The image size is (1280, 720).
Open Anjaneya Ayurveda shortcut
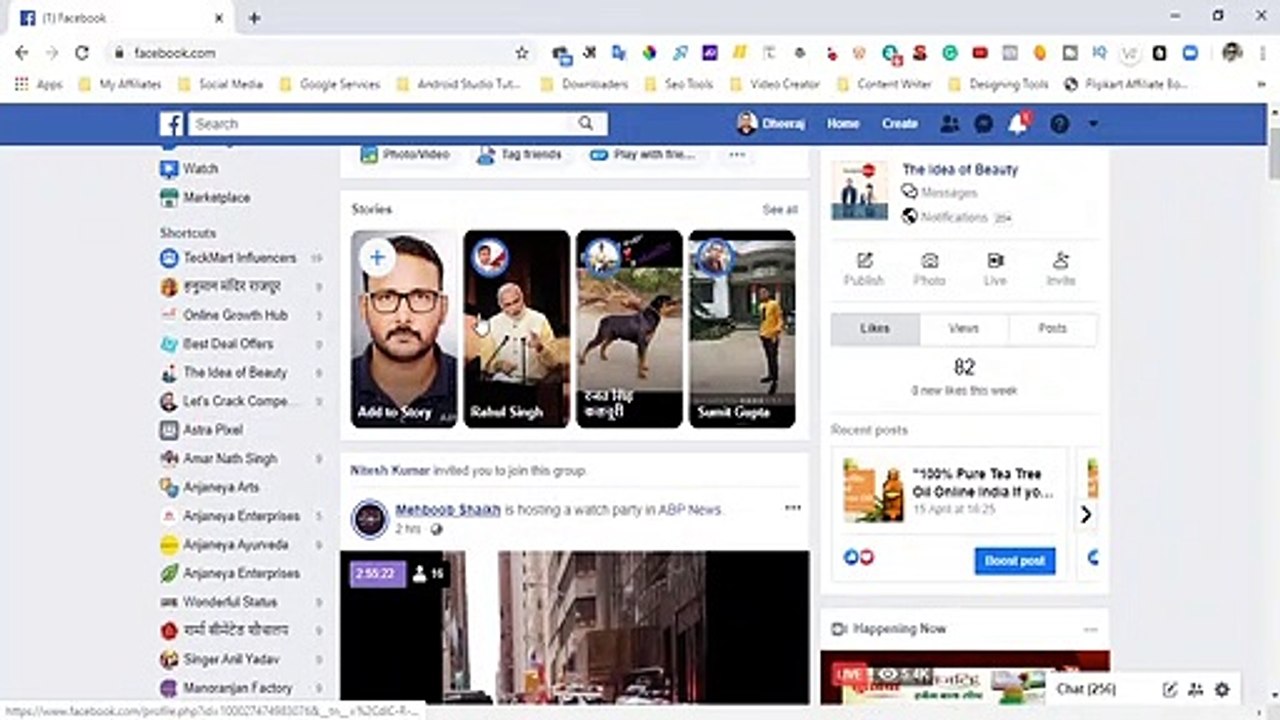[x=235, y=545]
